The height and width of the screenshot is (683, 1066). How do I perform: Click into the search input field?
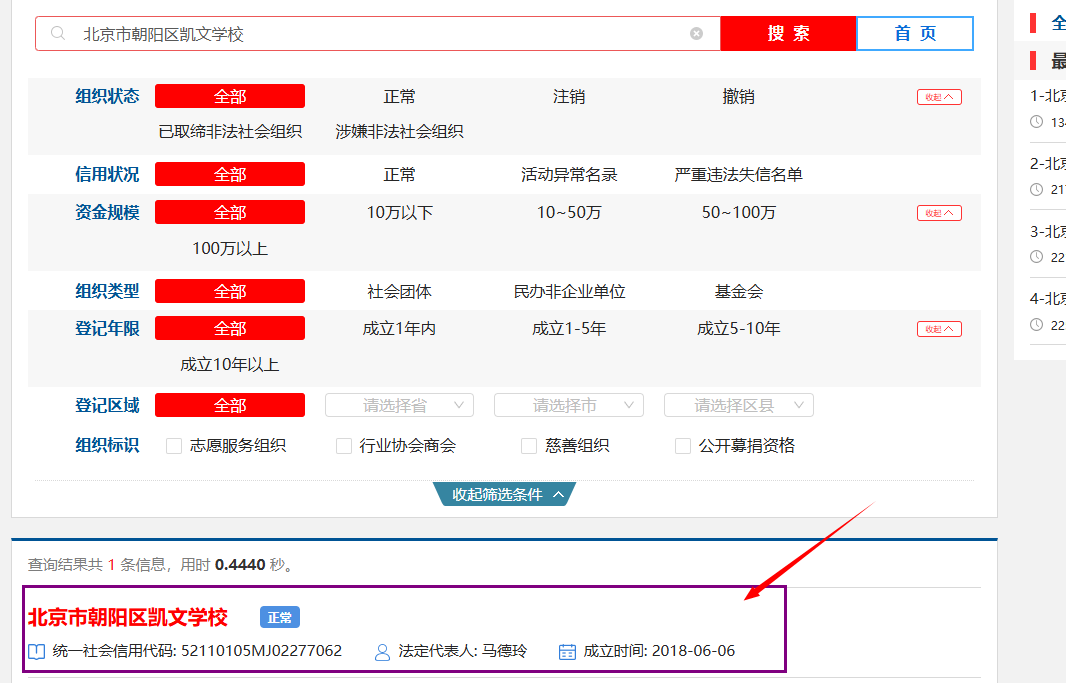pos(380,34)
